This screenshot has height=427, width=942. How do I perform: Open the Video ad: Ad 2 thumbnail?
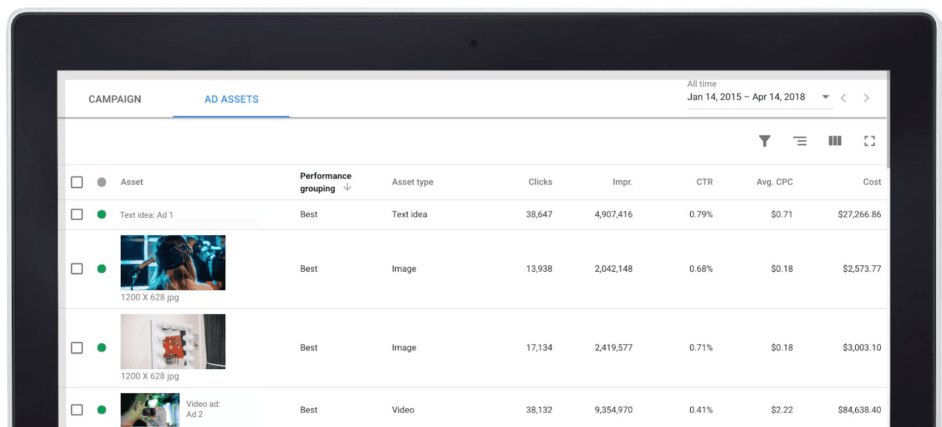150,410
